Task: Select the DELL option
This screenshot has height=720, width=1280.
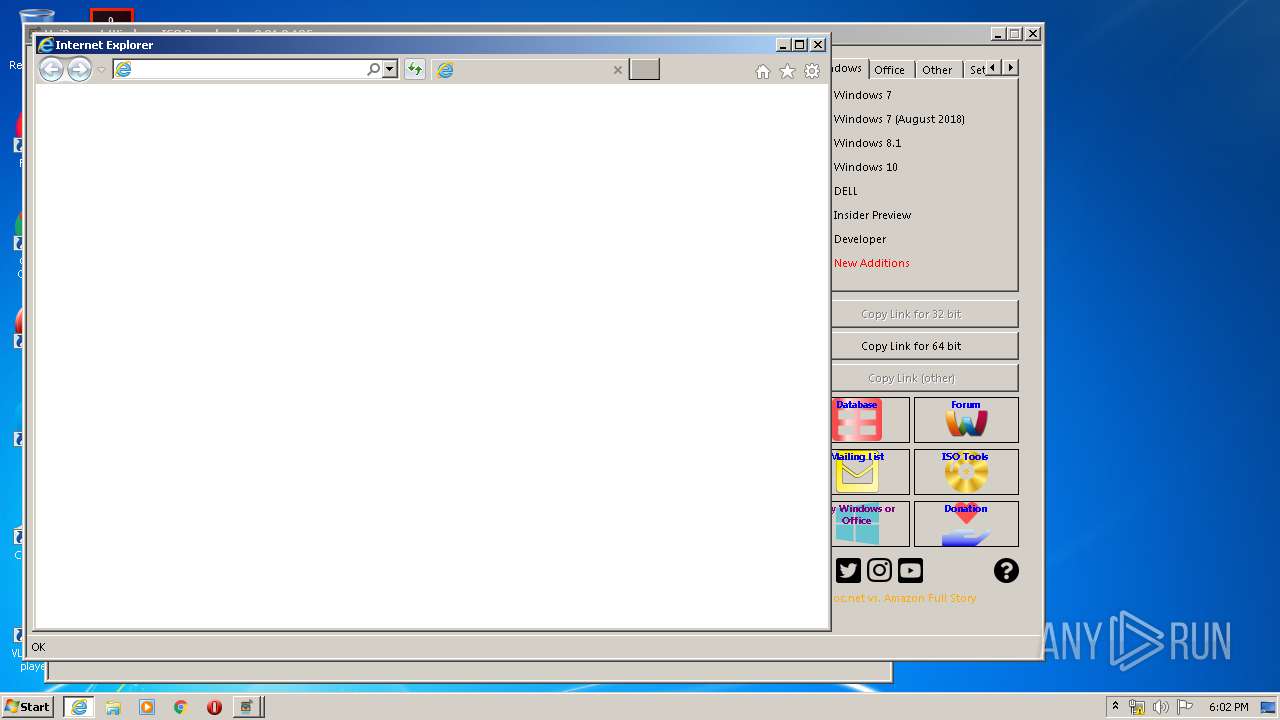Action: (845, 191)
